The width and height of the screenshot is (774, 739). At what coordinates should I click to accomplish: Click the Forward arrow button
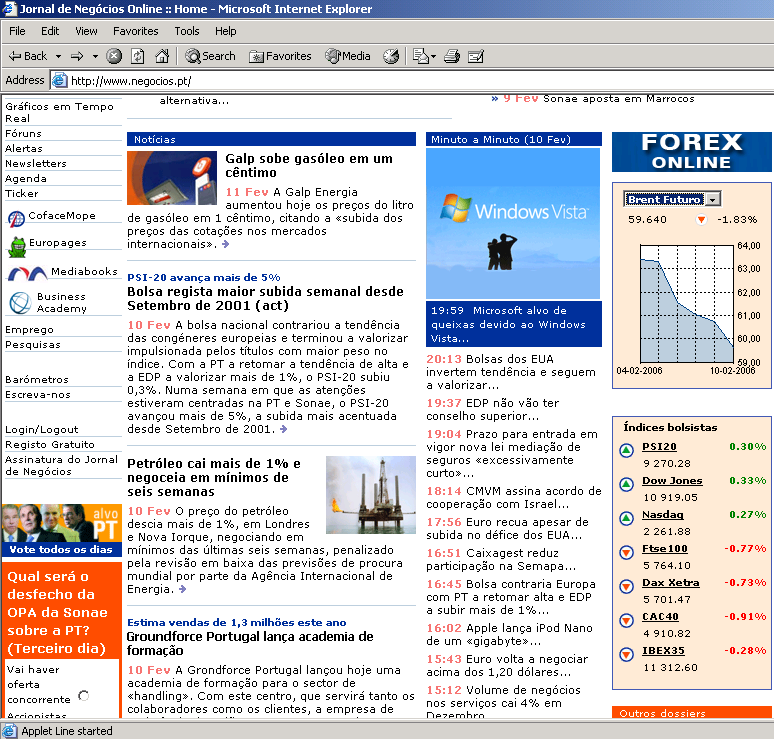[77, 56]
